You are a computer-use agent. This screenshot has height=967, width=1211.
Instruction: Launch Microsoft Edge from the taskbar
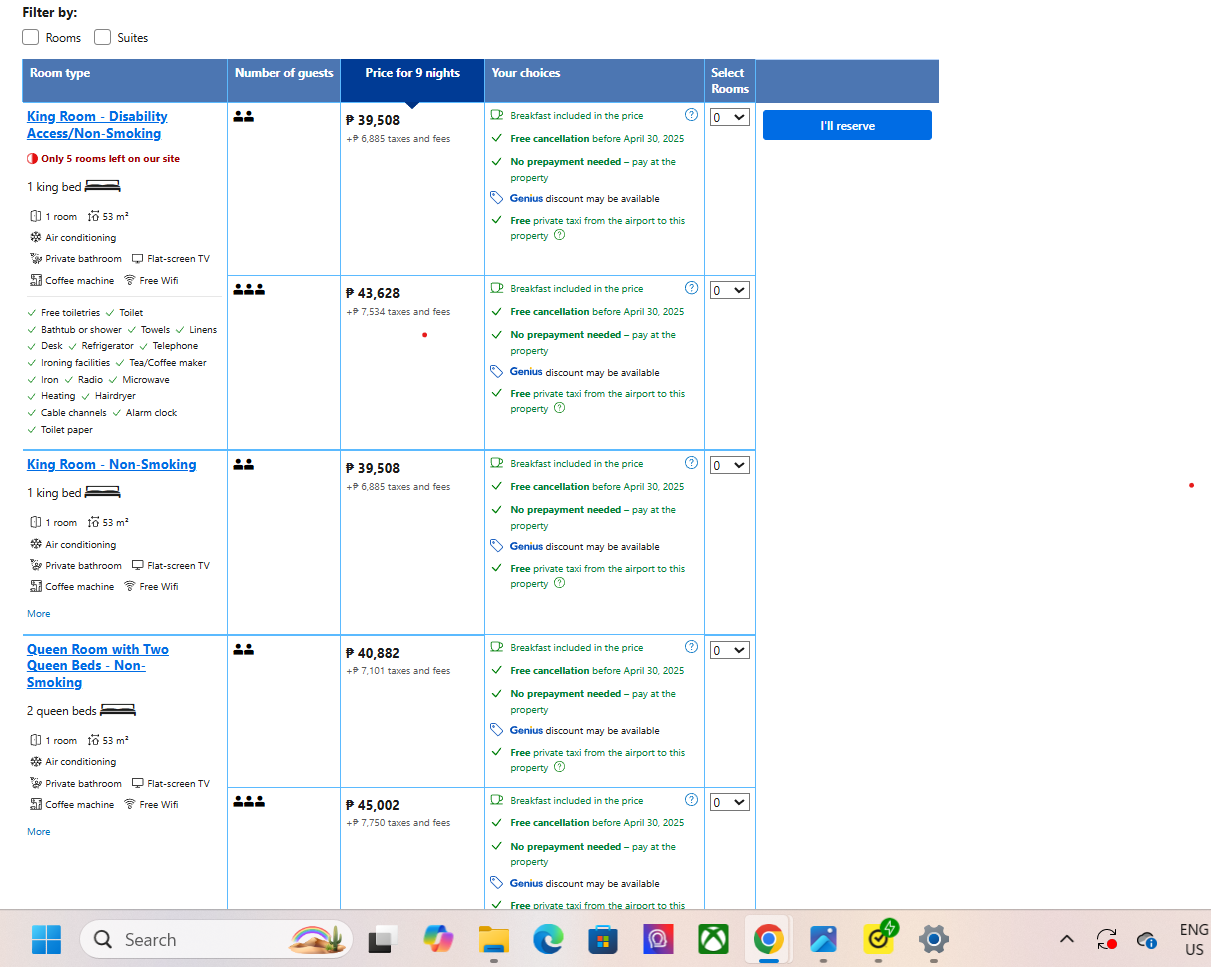(x=548, y=940)
